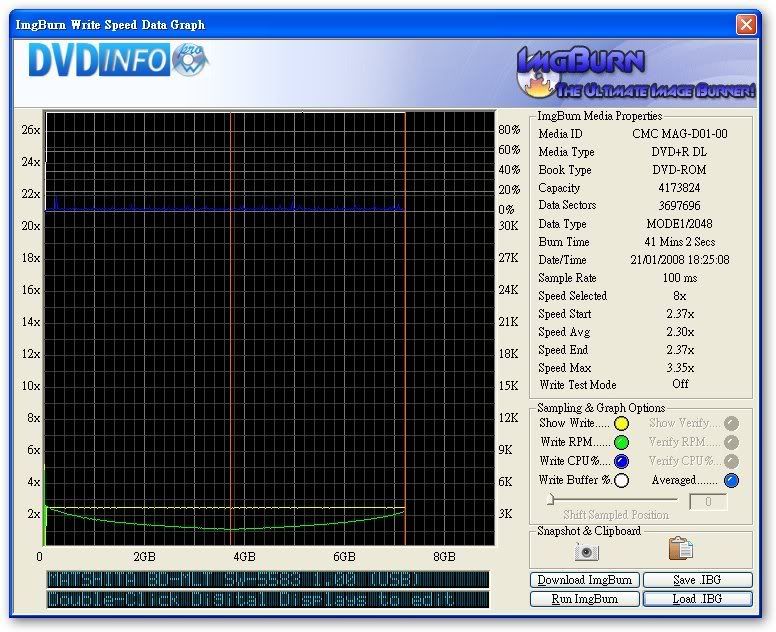Click the Double-Click Digital Displays text display
Viewport: 776px width, 632px height.
point(268,599)
